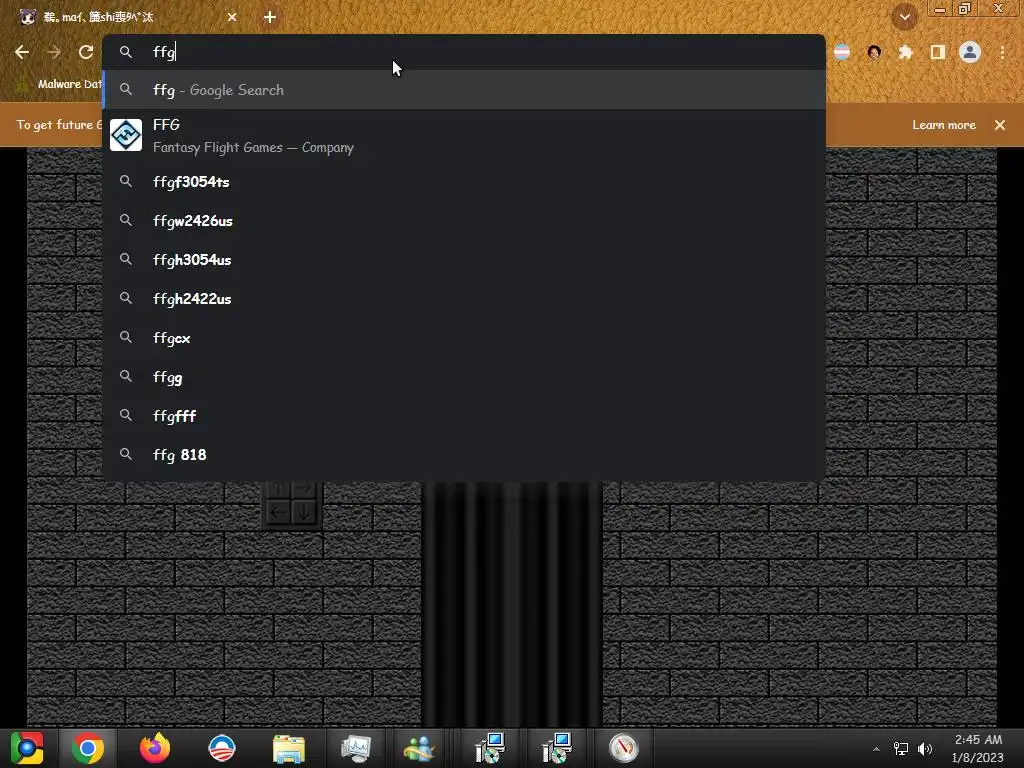Open the Malware Dat bookmark
Image resolution: width=1024 pixels, height=768 pixels.
click(60, 84)
